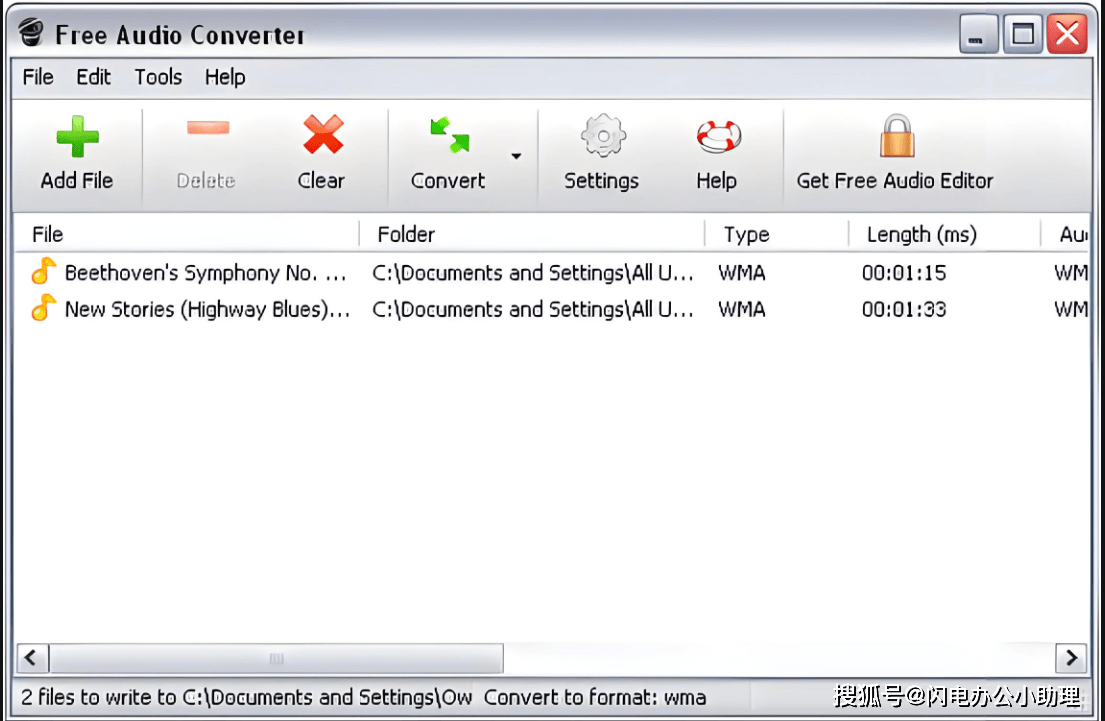This screenshot has width=1105, height=721.
Task: Click the left arrow of the horizontal scrollbar
Action: (x=32, y=658)
